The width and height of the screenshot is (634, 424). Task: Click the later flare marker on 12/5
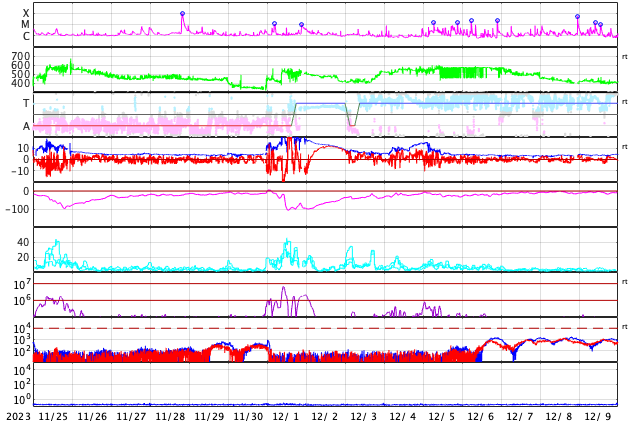[x=457, y=23]
